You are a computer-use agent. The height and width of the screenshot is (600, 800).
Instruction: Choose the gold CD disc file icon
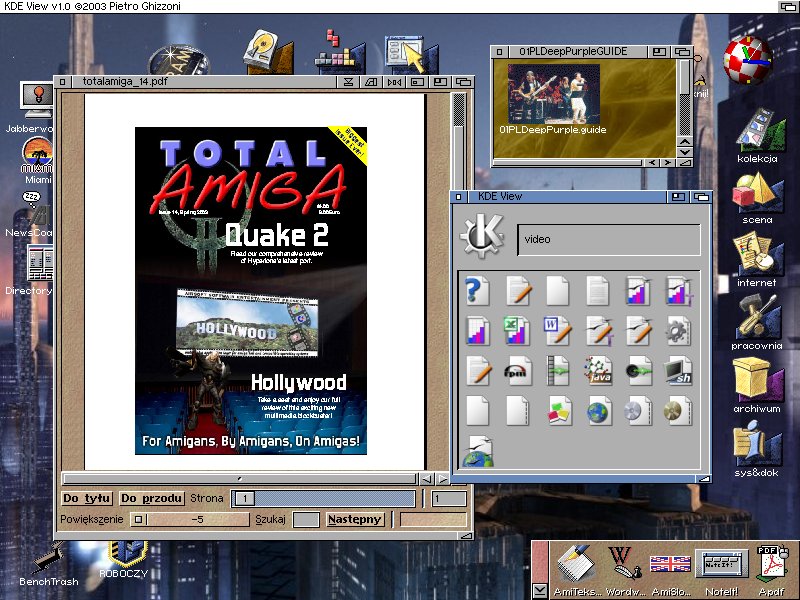tap(678, 411)
